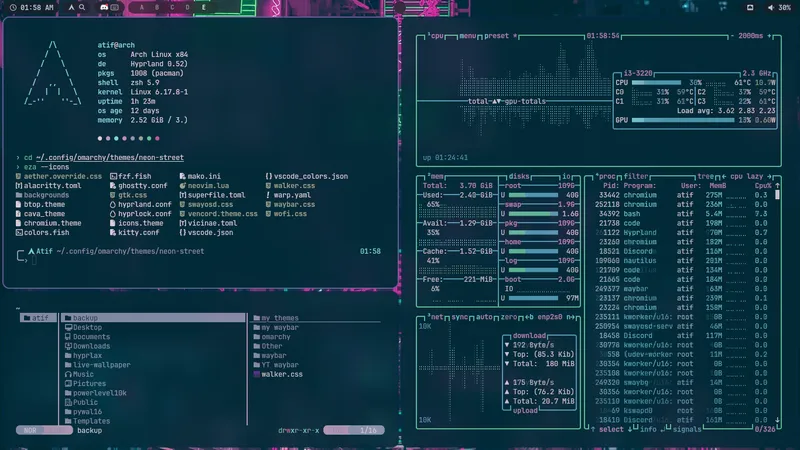Click the signals option at proc panel bottom

tap(687, 430)
